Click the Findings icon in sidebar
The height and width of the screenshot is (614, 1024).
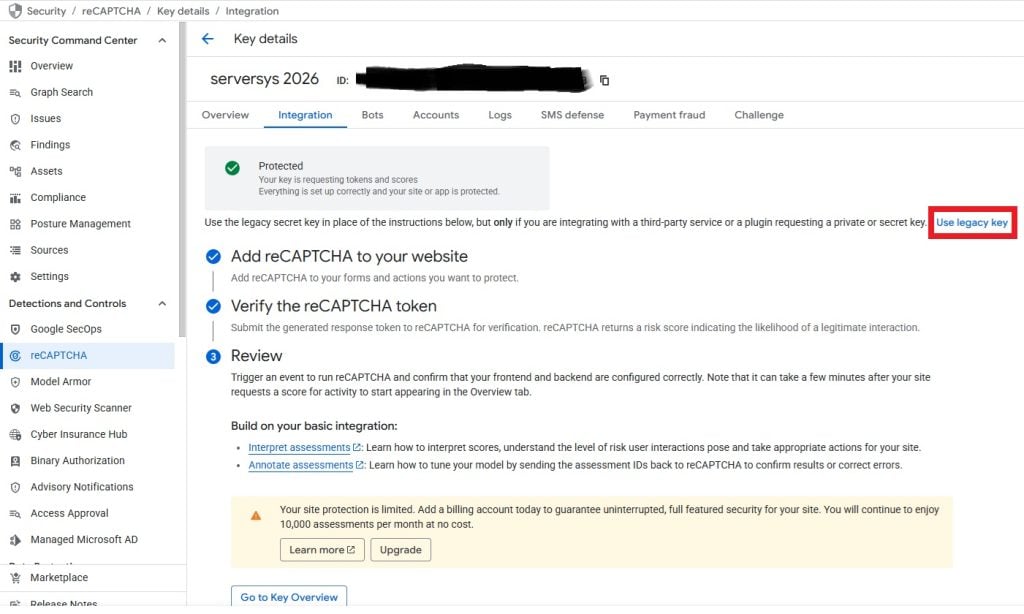(x=15, y=145)
